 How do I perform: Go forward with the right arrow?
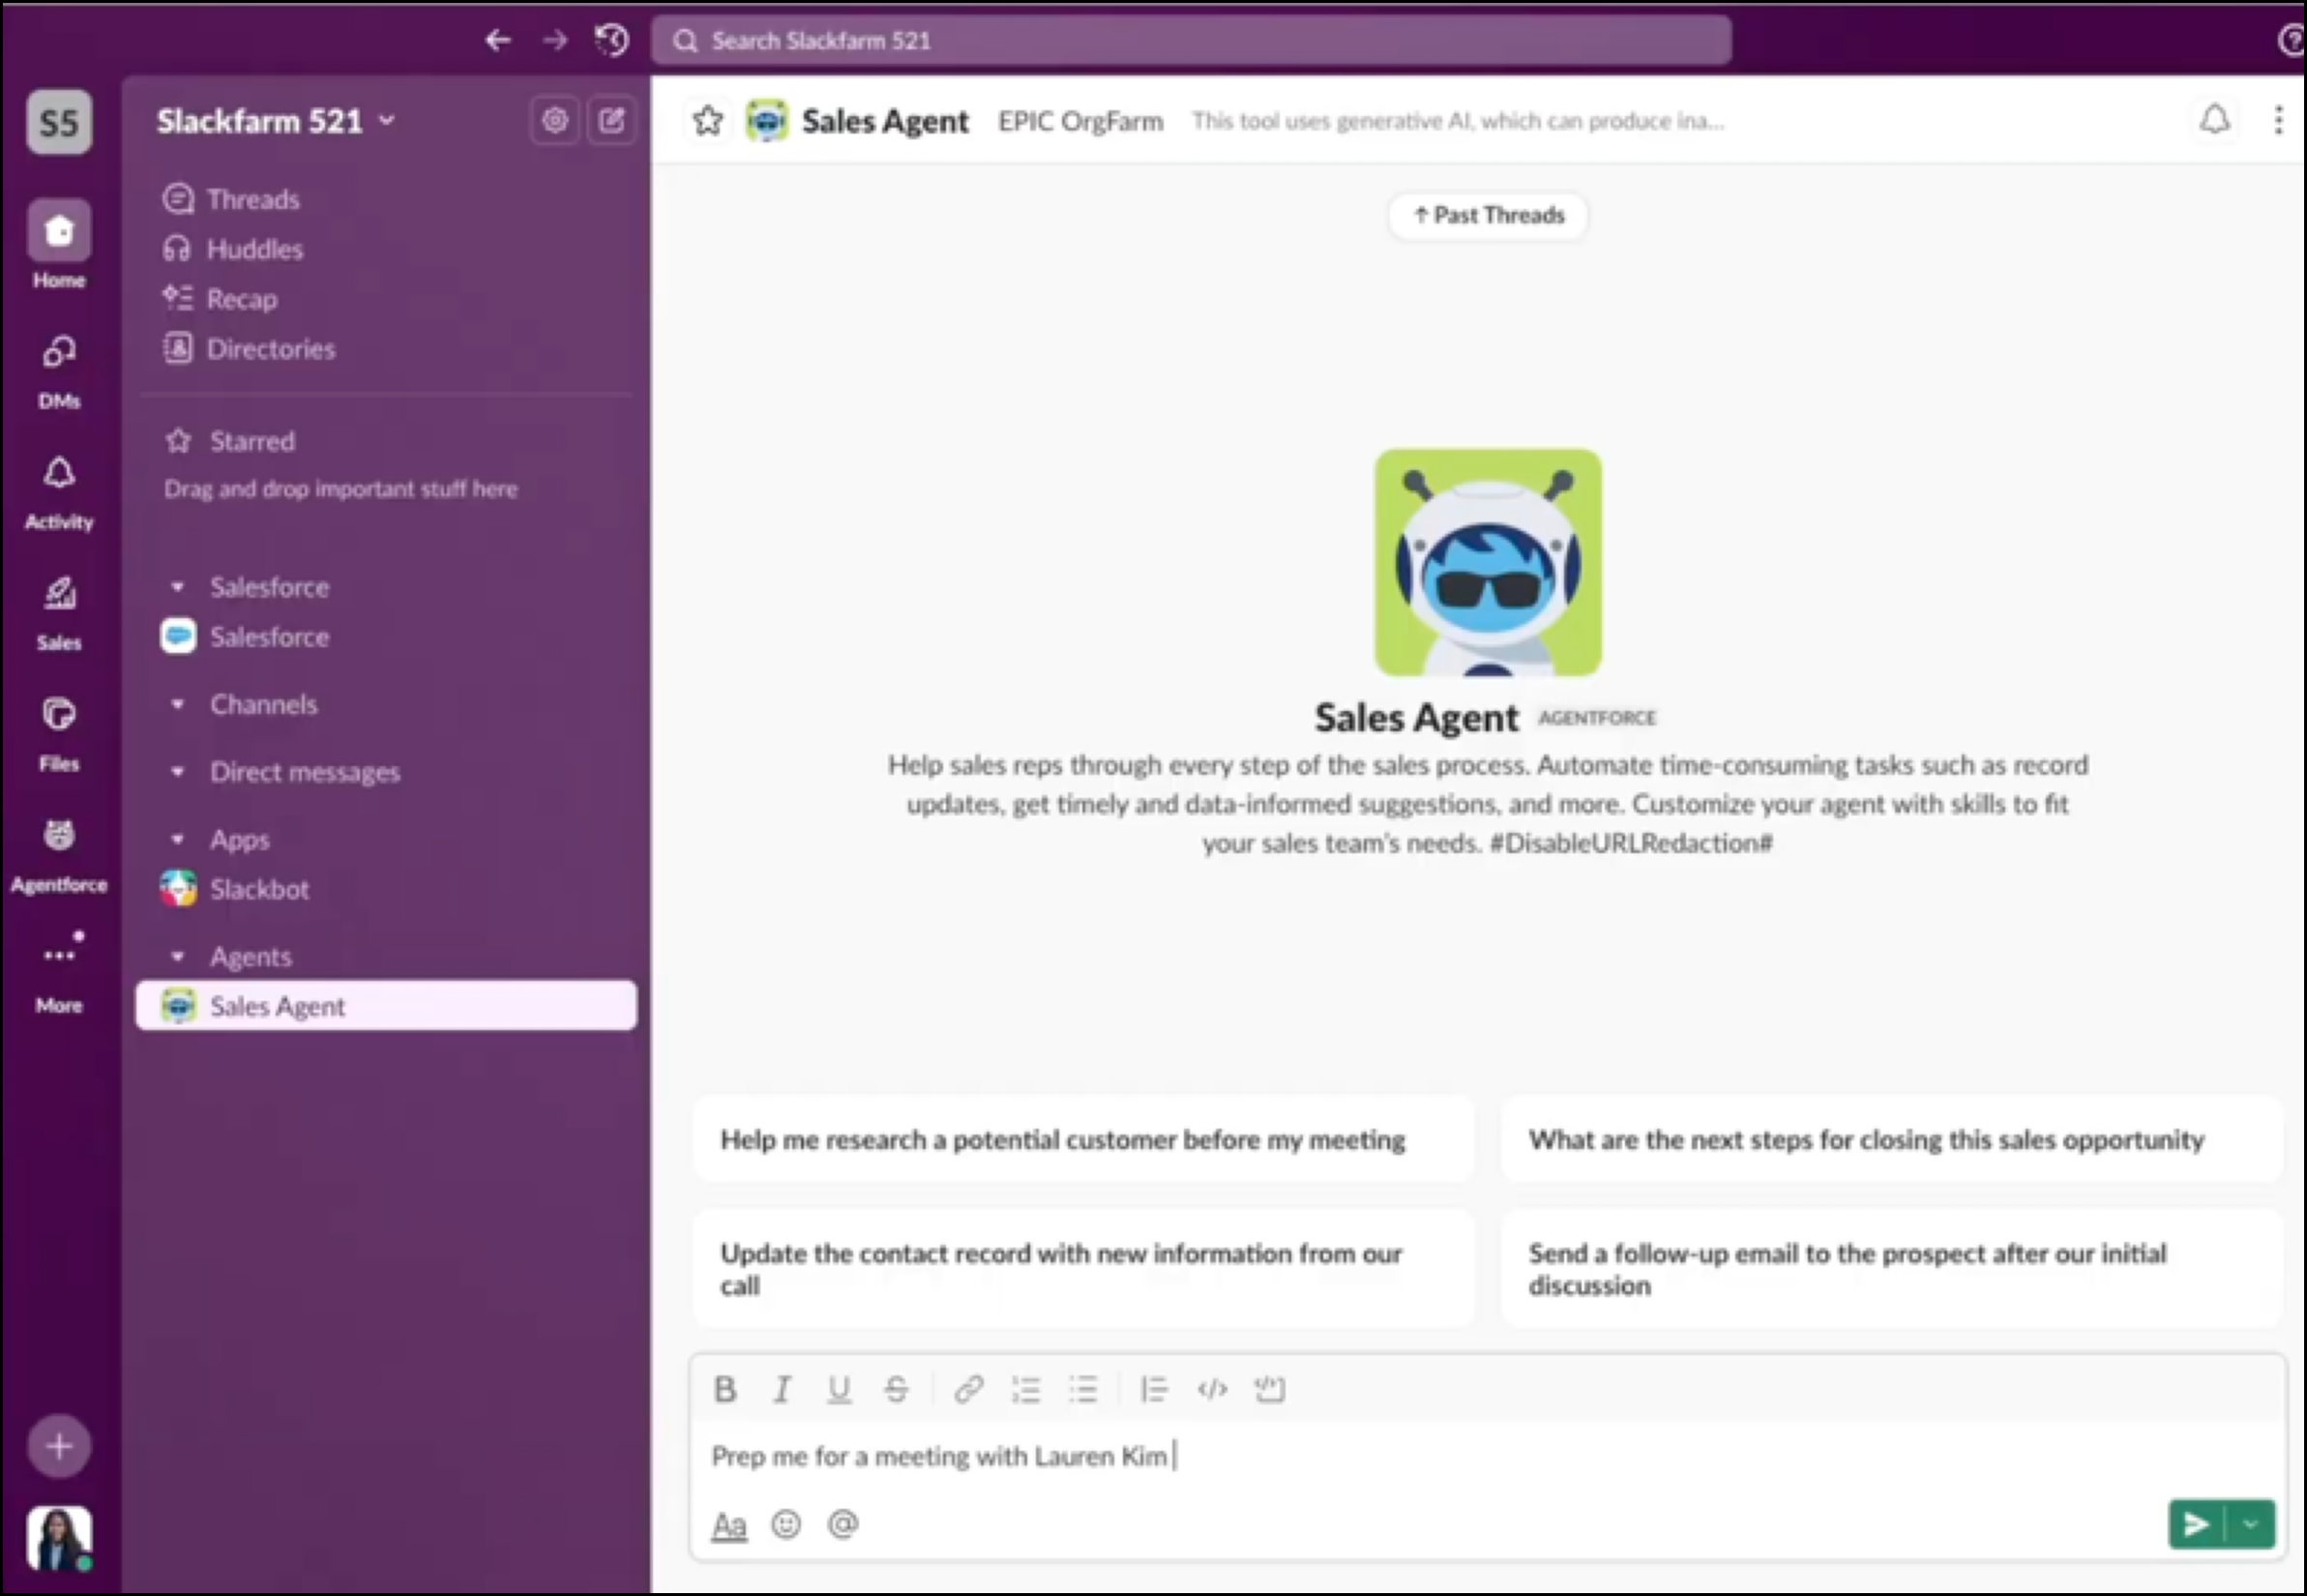(556, 40)
